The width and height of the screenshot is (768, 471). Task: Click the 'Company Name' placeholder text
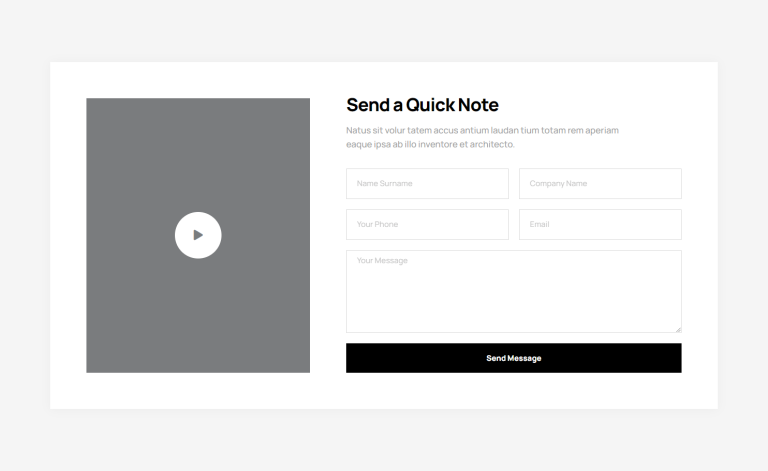point(558,184)
